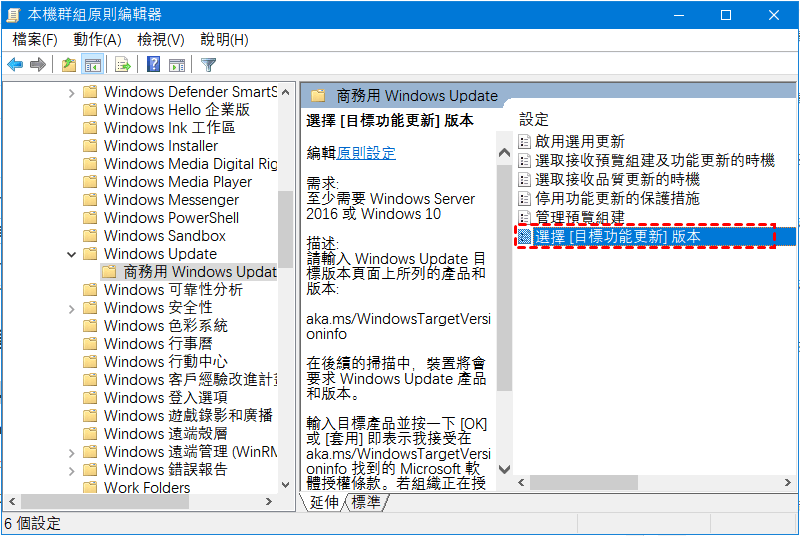Click the folder icon of Windows Sandbox
The width and height of the screenshot is (800, 536).
[90, 236]
